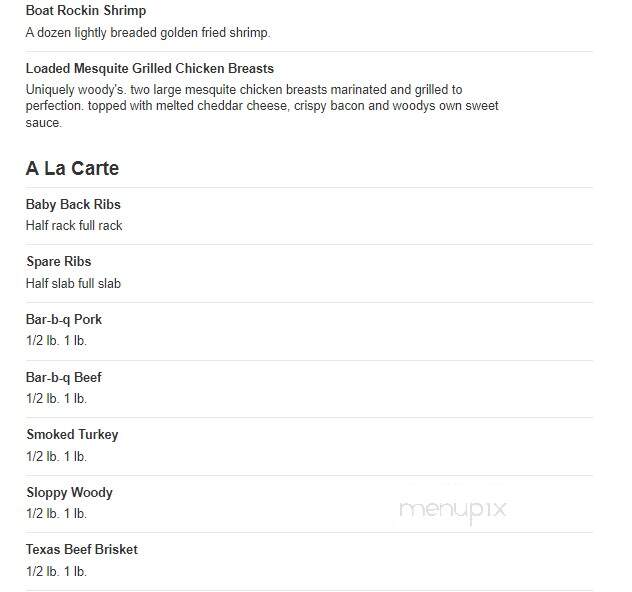Open the Bar-b-q Pork item
Image resolution: width=632 pixels, height=592 pixels.
64,320
